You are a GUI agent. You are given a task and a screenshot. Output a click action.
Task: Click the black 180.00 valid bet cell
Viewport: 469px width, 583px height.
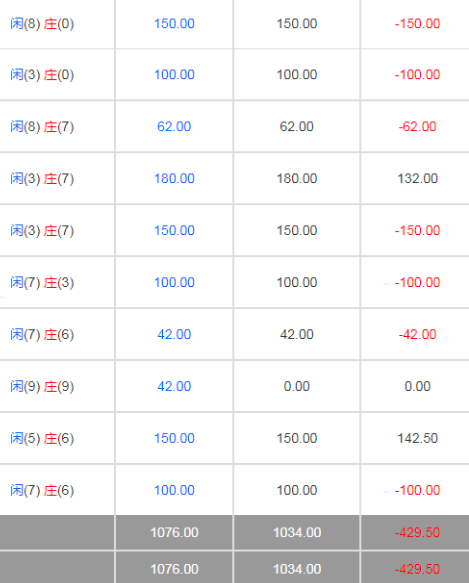[x=296, y=178]
